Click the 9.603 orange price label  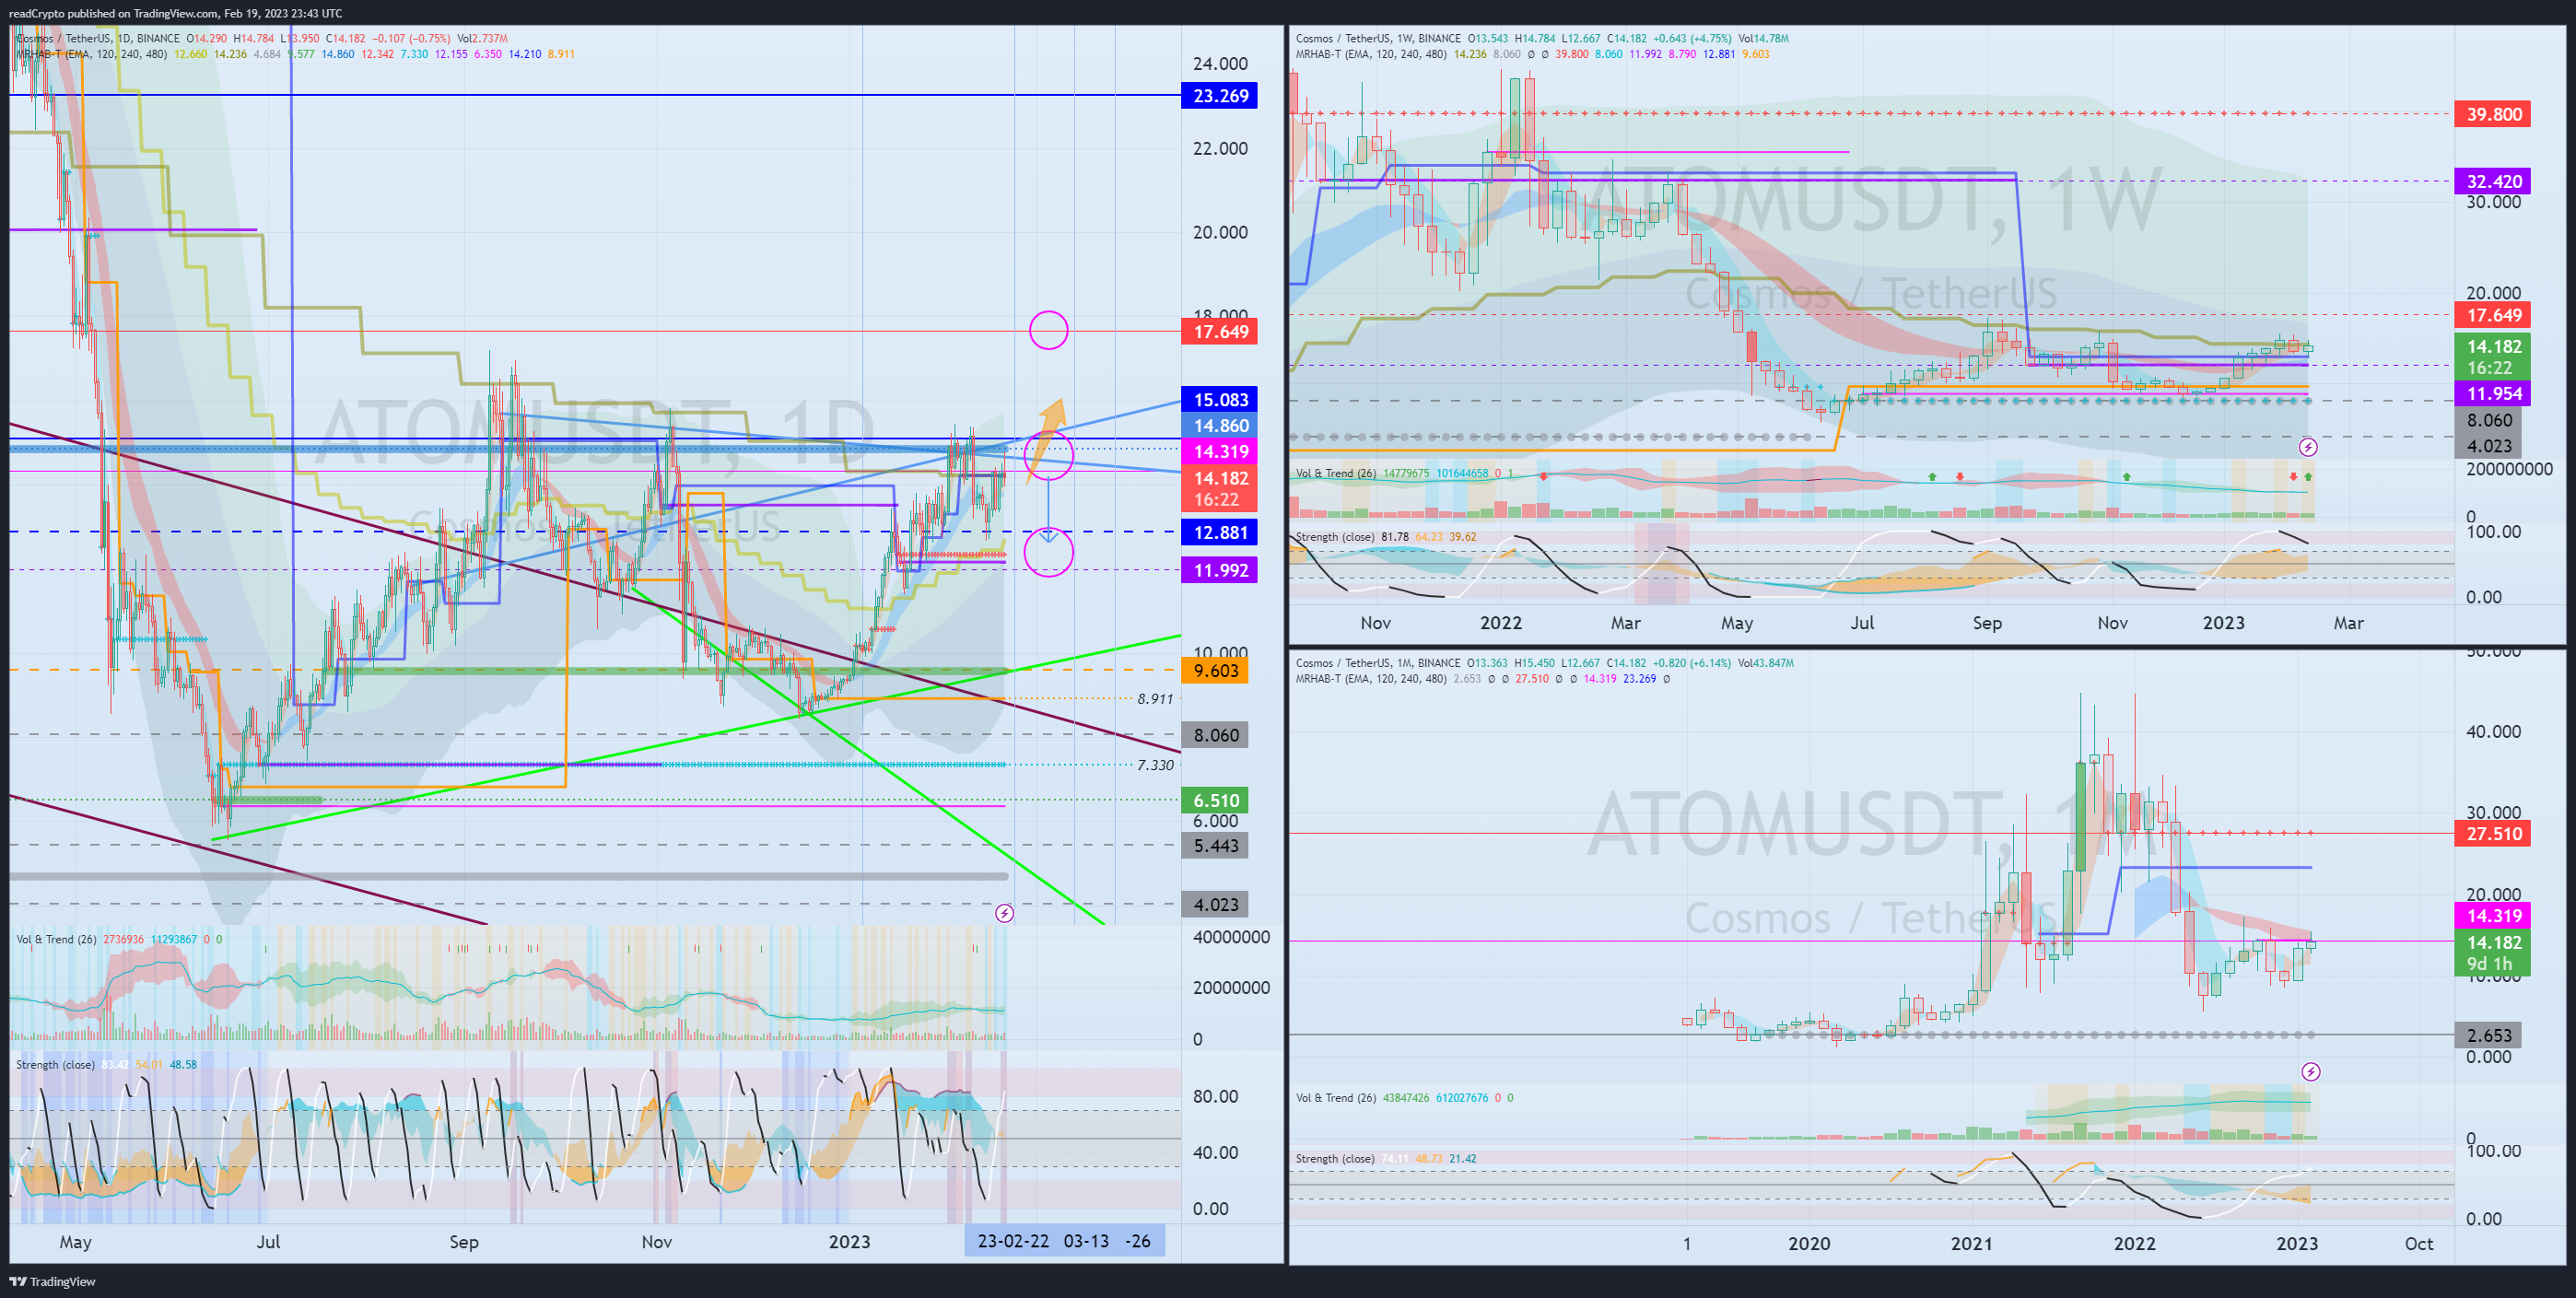[1214, 671]
